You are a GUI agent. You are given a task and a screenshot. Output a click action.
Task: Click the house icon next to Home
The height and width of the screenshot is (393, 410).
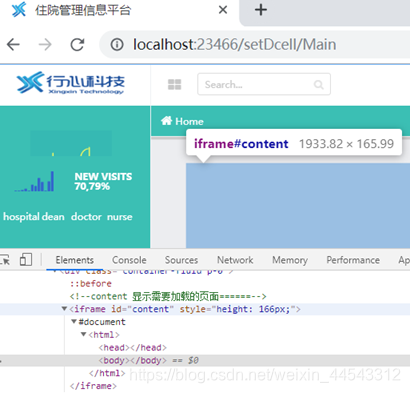point(166,120)
